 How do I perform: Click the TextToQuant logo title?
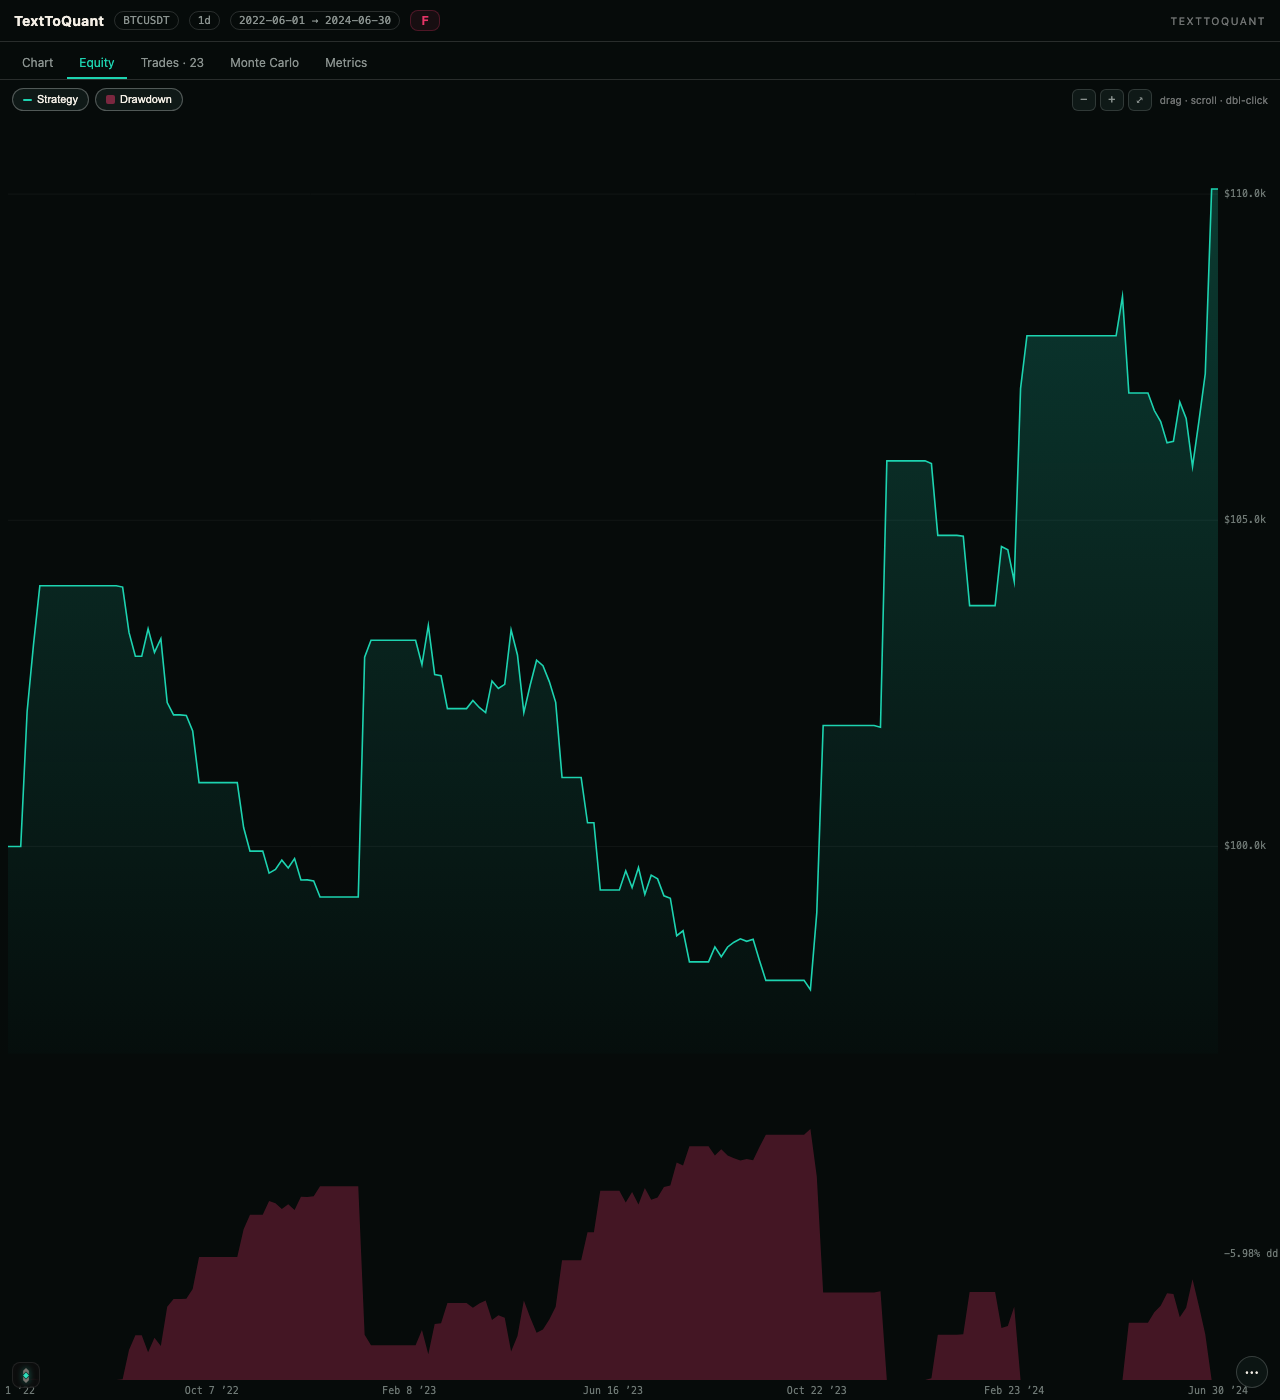tap(59, 21)
